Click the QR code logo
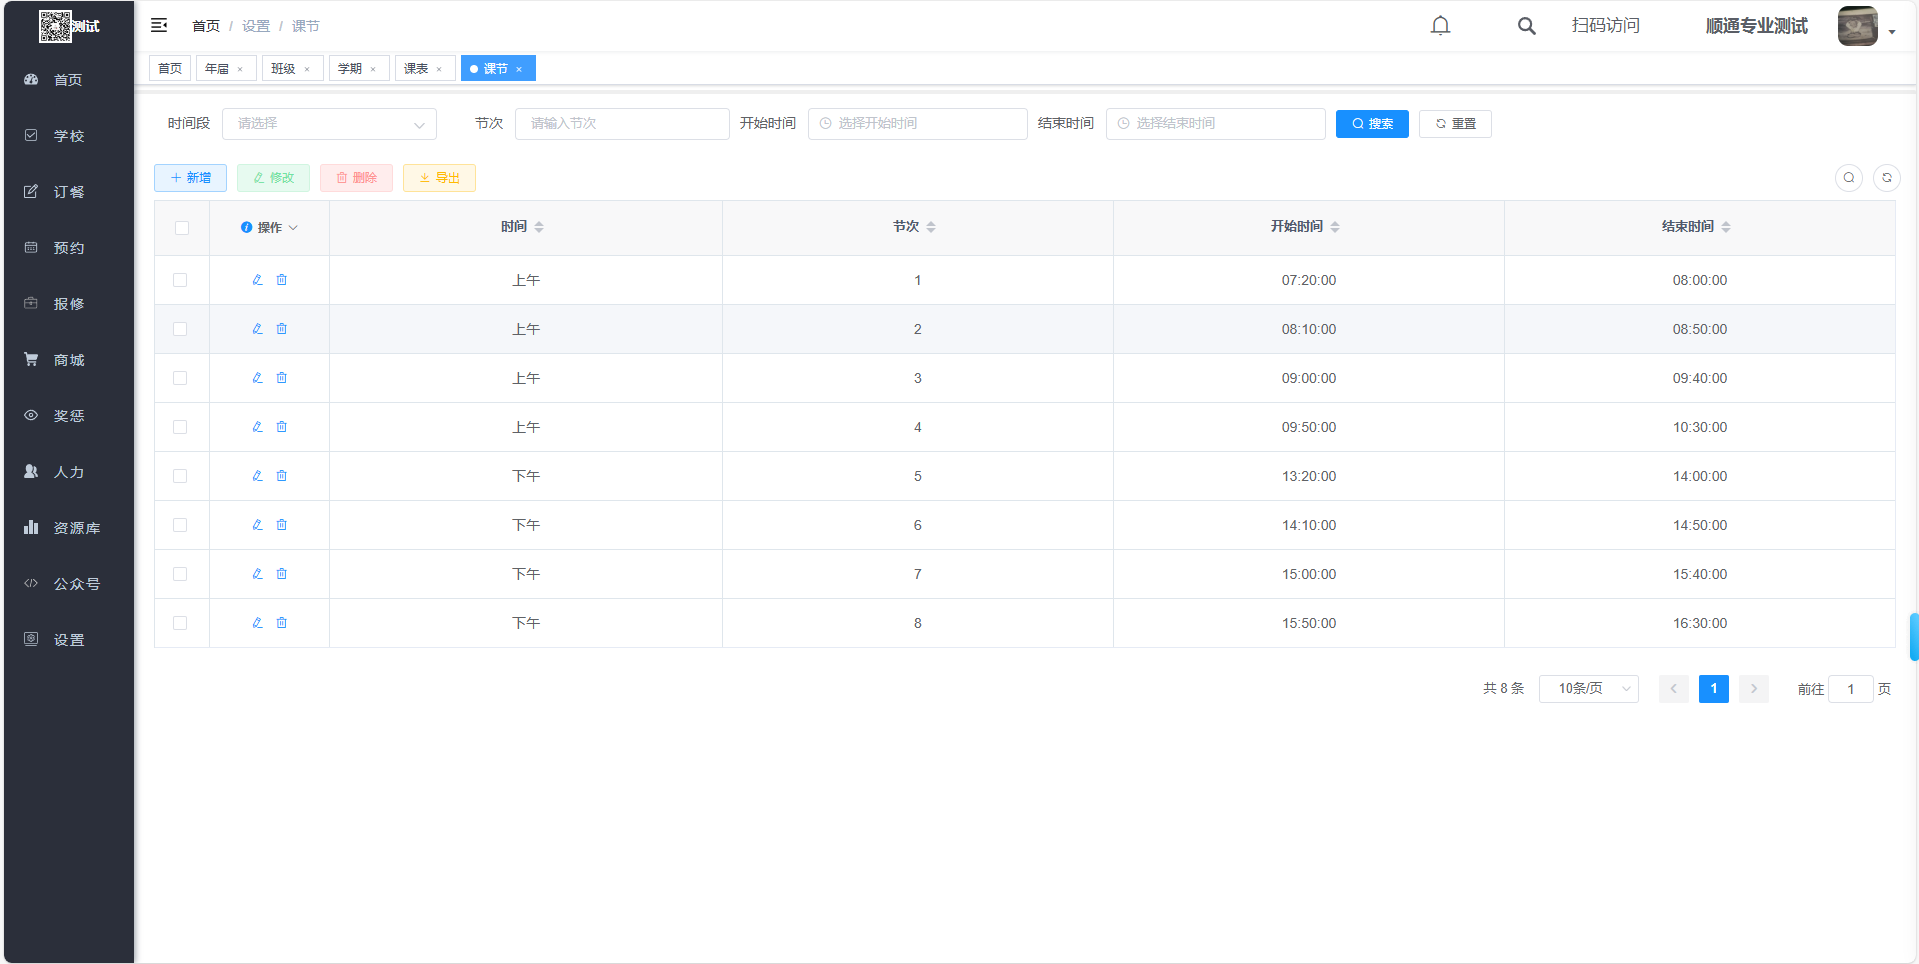 [x=55, y=26]
